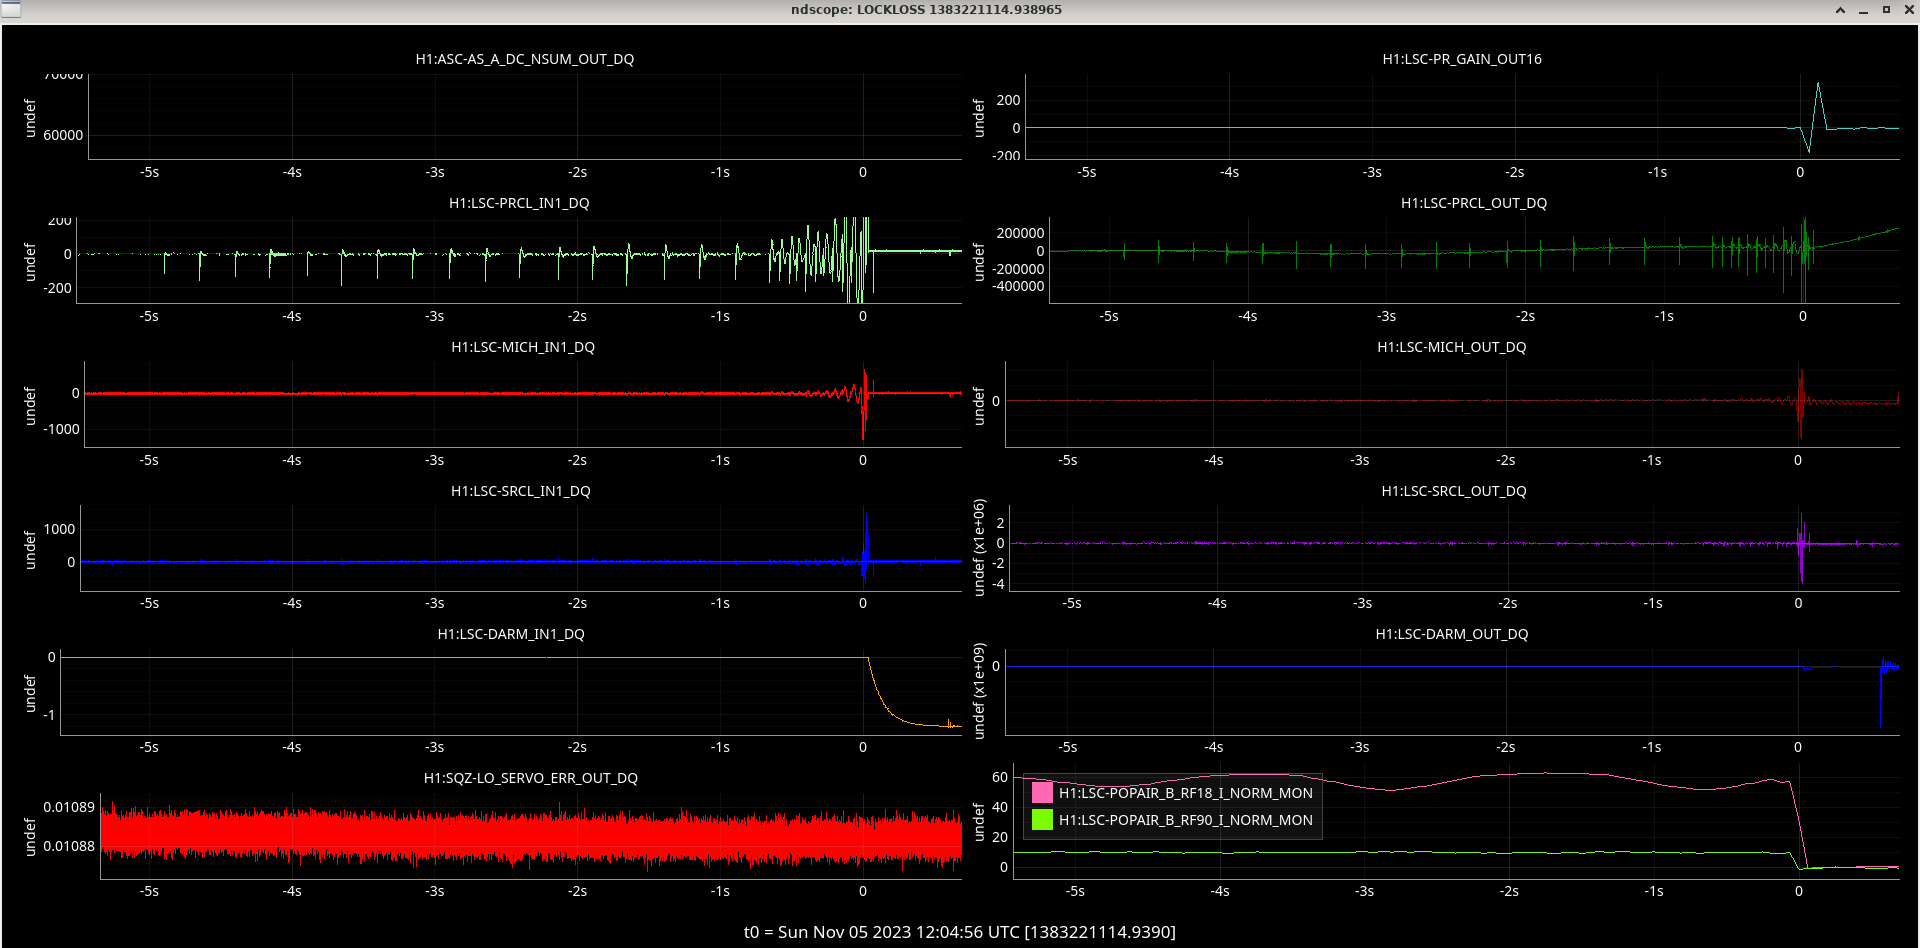Click the -1000 y-axis tick on MICH_IN1 plot

tap(60, 429)
